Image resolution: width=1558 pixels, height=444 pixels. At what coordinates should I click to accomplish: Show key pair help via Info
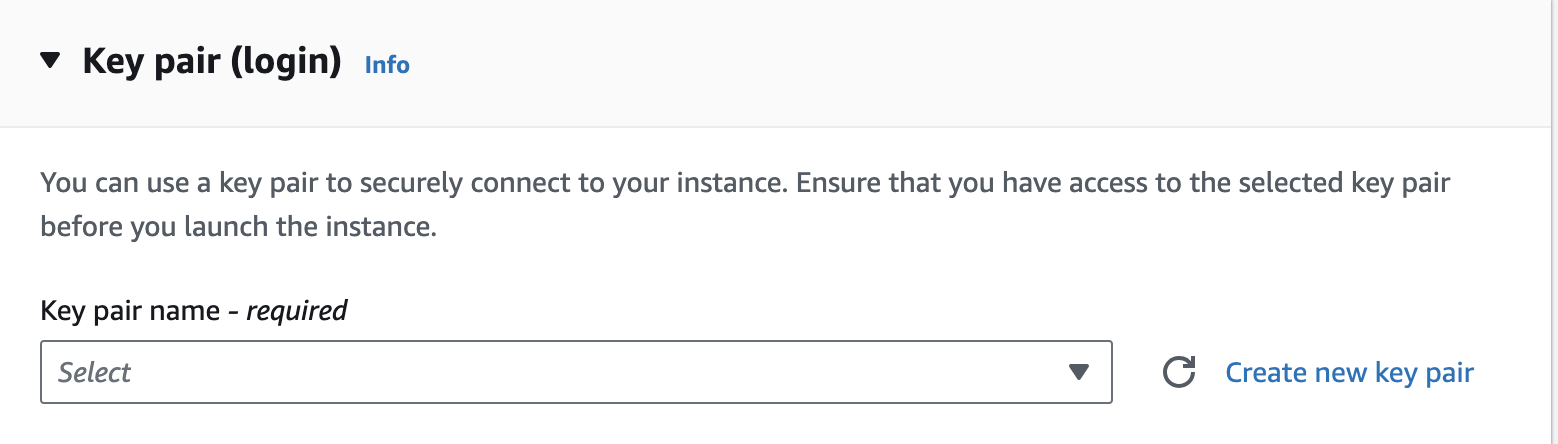pyautogui.click(x=387, y=65)
